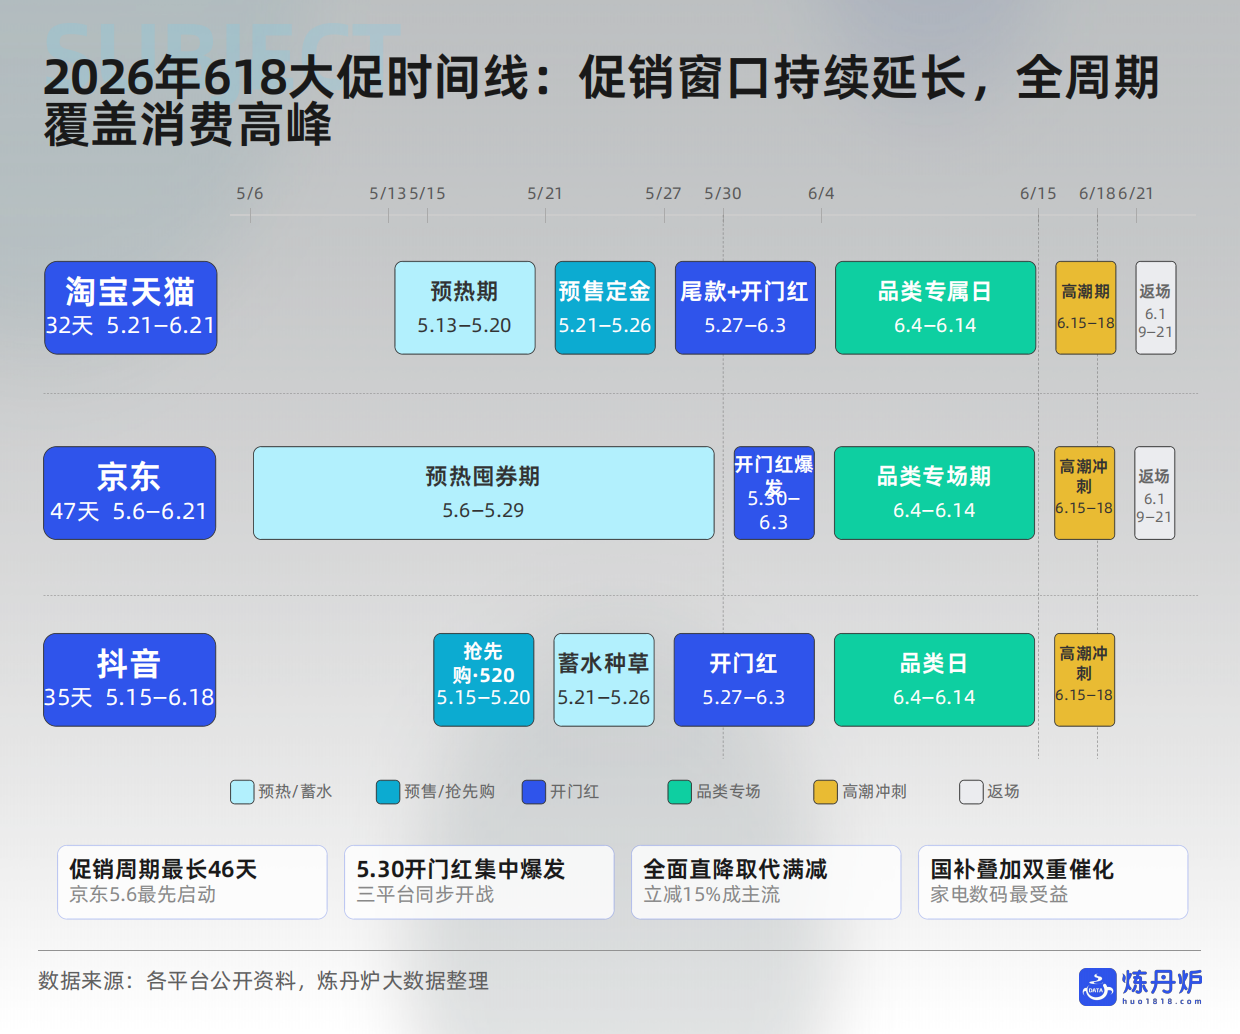Image resolution: width=1240 pixels, height=1034 pixels.
Task: Click the 5/13 date tick
Action: (x=388, y=193)
